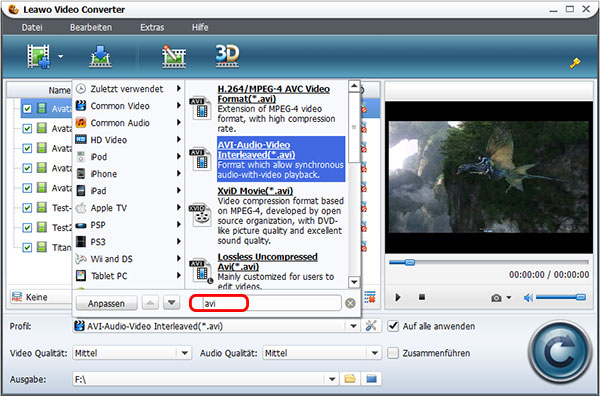The image size is (600, 396).
Task: Click the Add Video toolbar icon
Action: pyautogui.click(x=39, y=56)
